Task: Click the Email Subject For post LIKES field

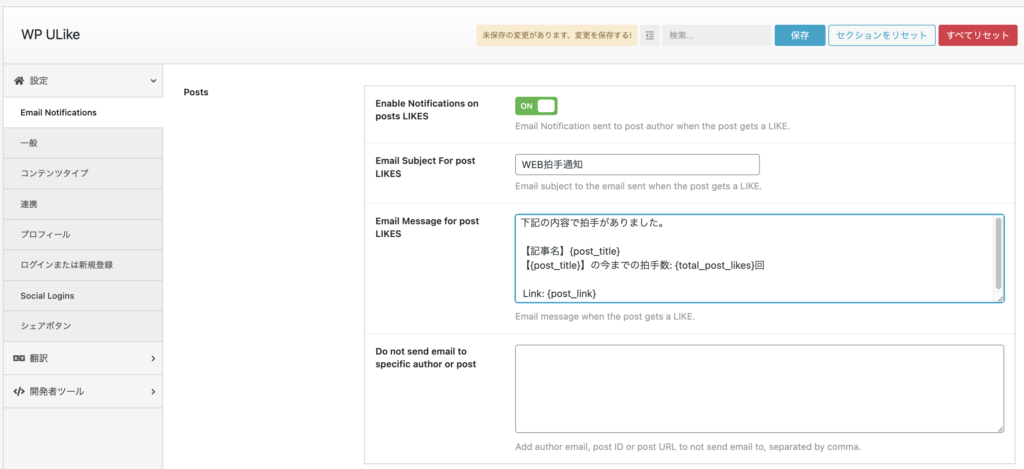Action: [x=637, y=165]
